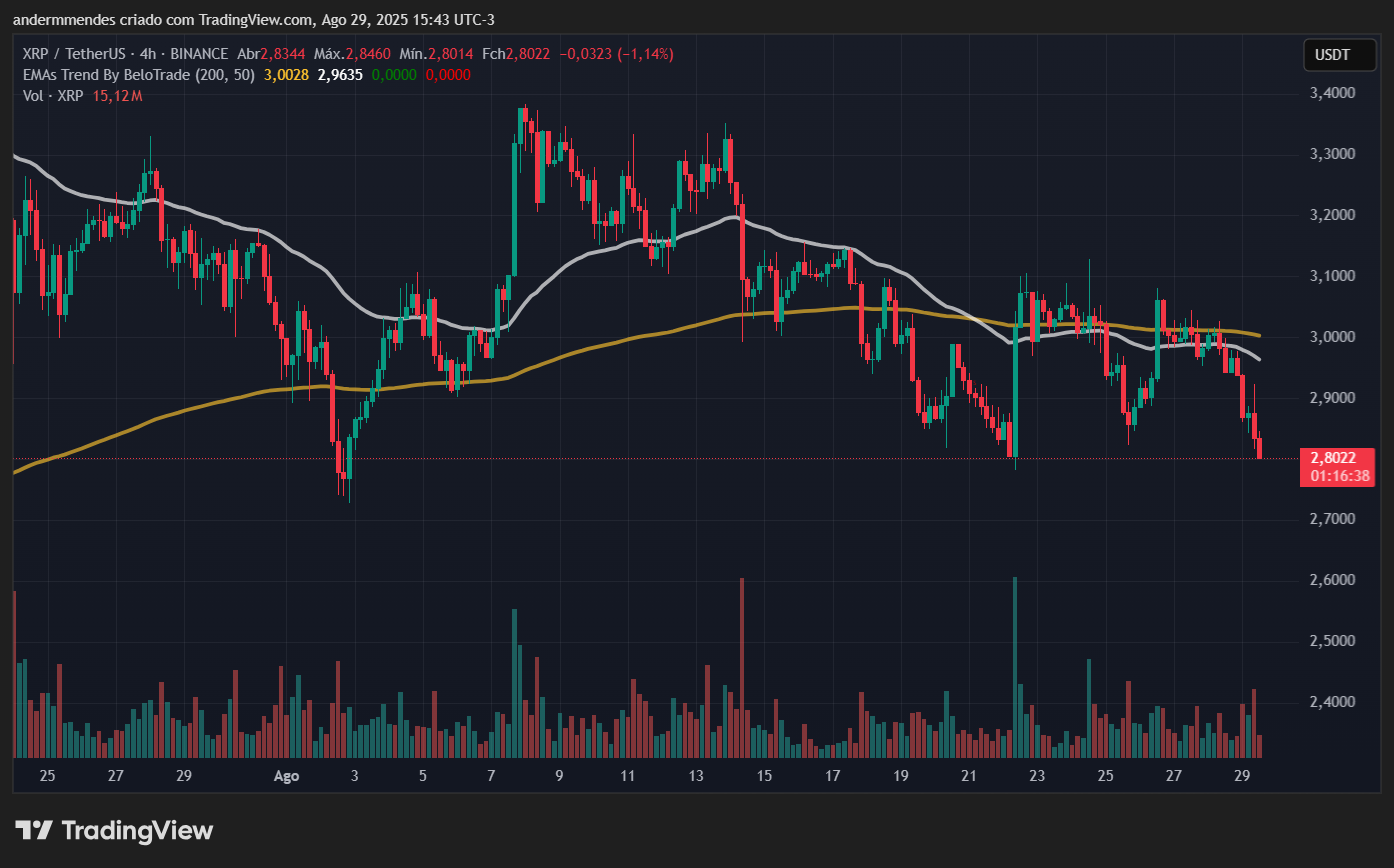
Task: Click the 3,0000 price axis label
Action: (x=1332, y=337)
